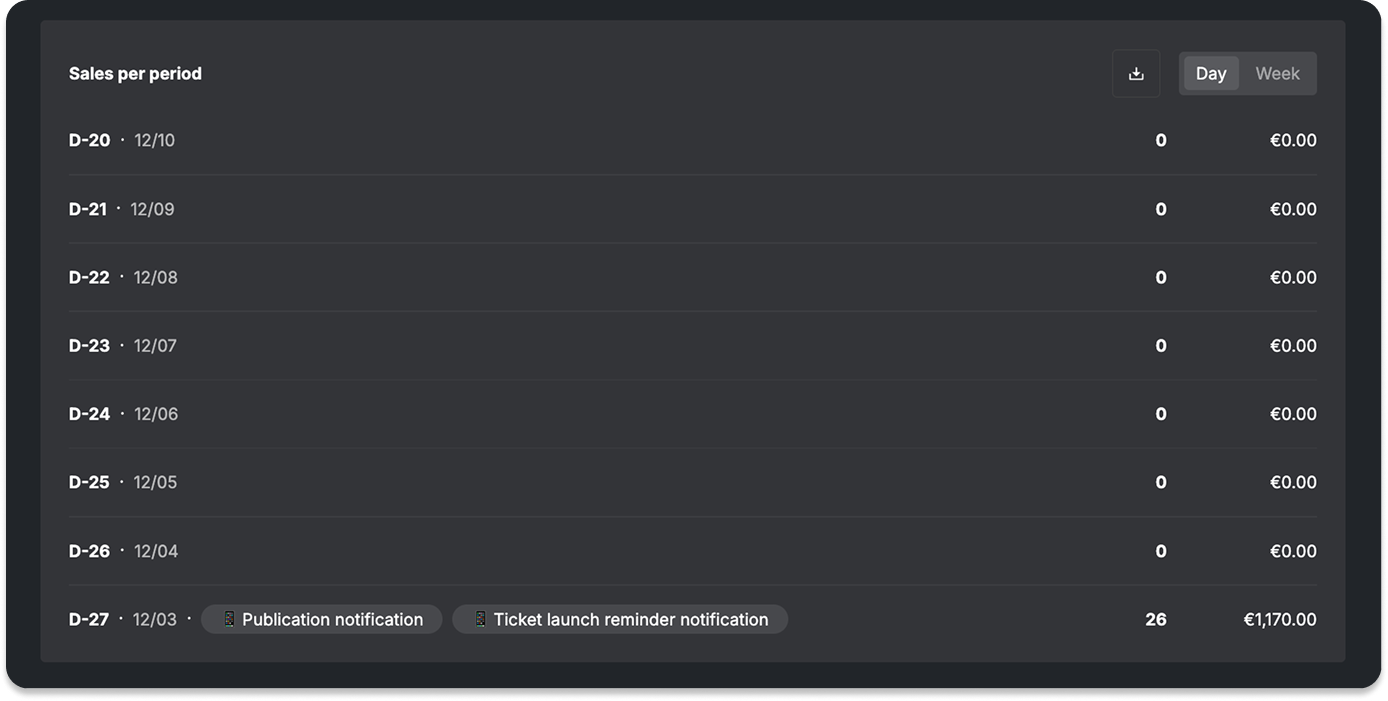Select the D-23 row dated 12/07
The image size is (1388, 701).
click(x=692, y=345)
